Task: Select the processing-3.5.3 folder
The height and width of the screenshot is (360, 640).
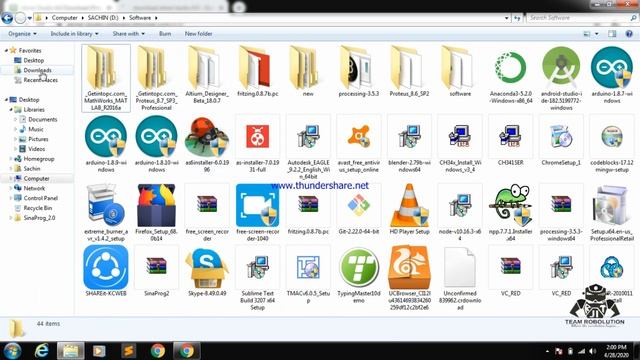Action: tap(358, 71)
